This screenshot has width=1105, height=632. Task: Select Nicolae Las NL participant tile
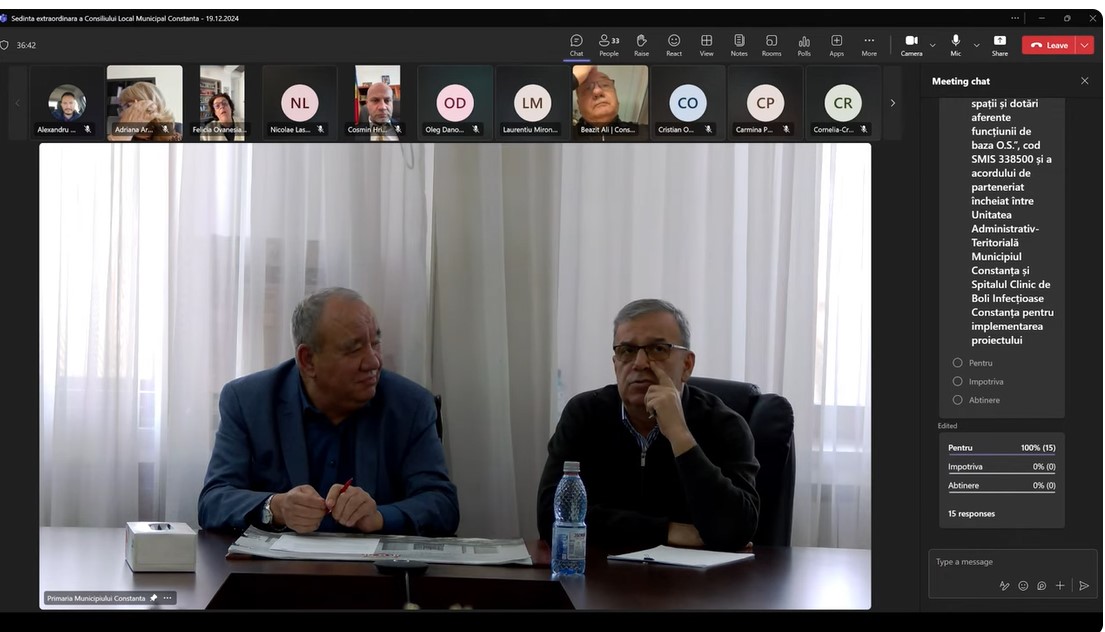300,103
